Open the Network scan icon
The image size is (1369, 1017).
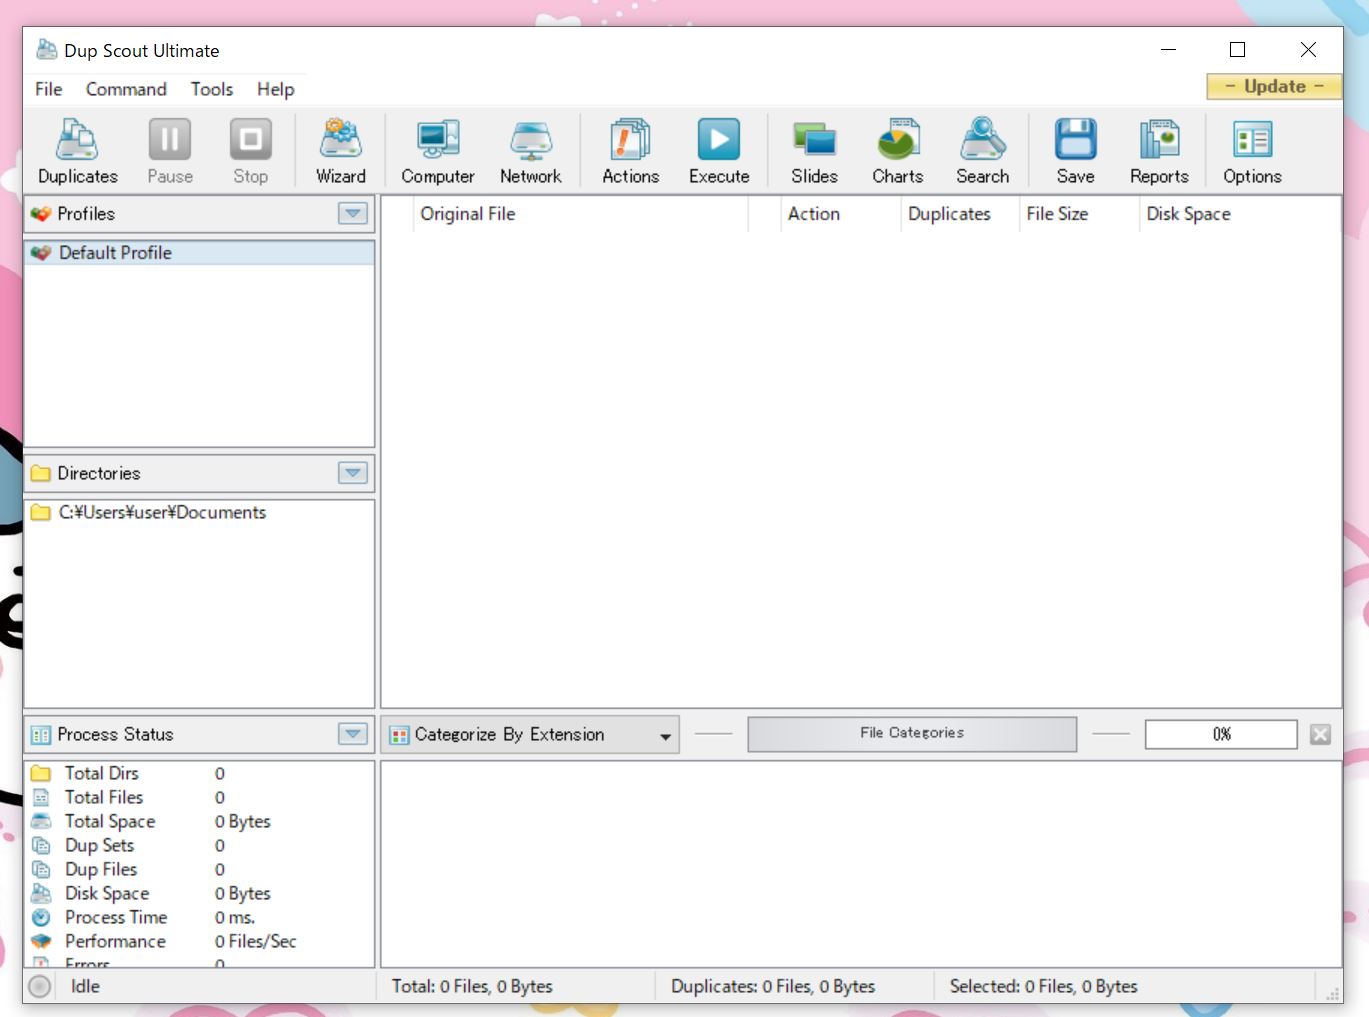531,151
